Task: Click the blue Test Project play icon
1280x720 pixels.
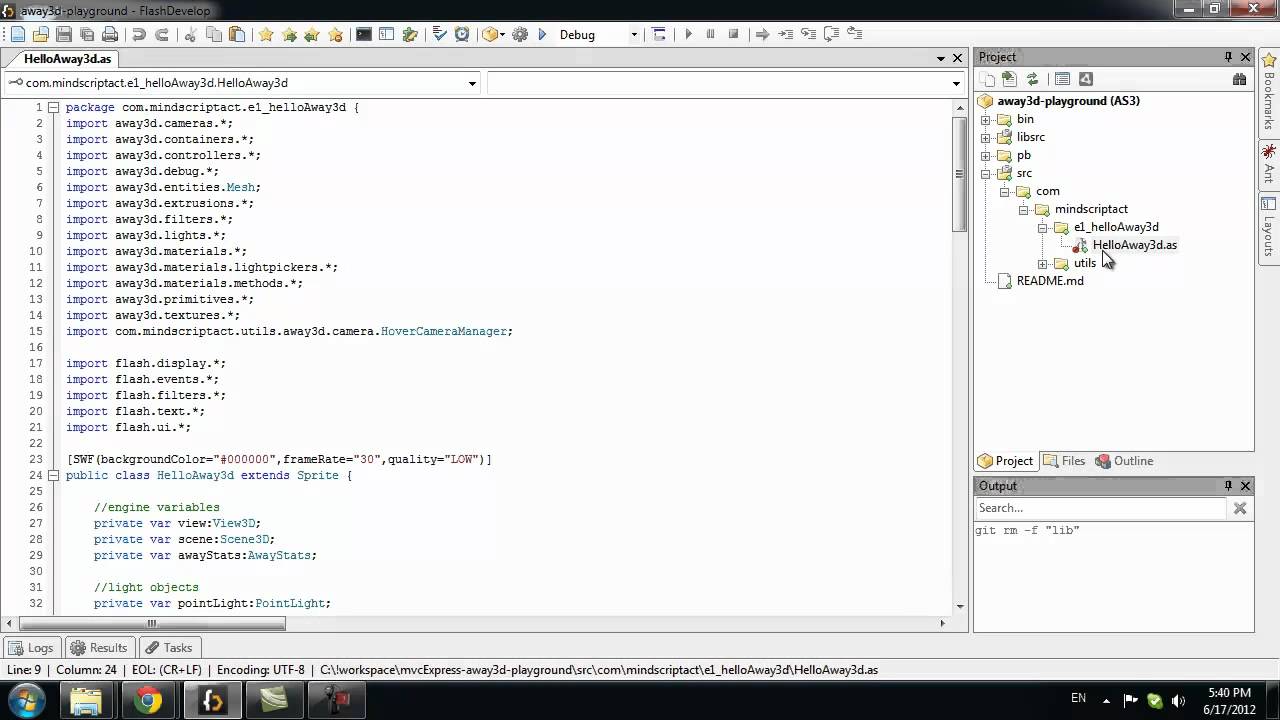Action: (x=542, y=34)
